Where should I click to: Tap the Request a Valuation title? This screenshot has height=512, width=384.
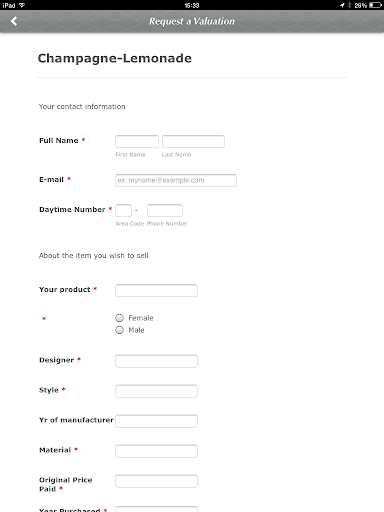coord(192,21)
